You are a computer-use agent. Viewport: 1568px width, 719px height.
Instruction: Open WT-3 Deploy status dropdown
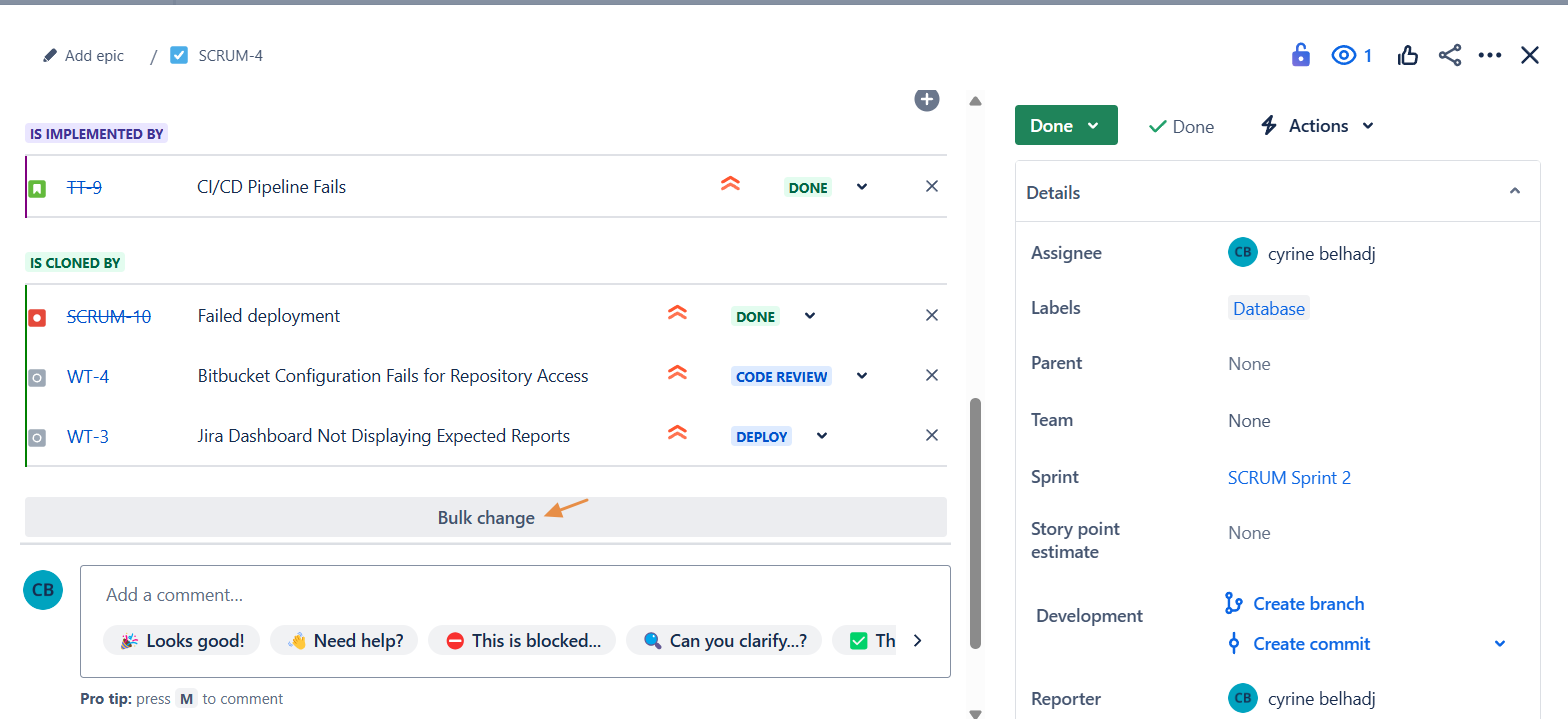pos(822,436)
